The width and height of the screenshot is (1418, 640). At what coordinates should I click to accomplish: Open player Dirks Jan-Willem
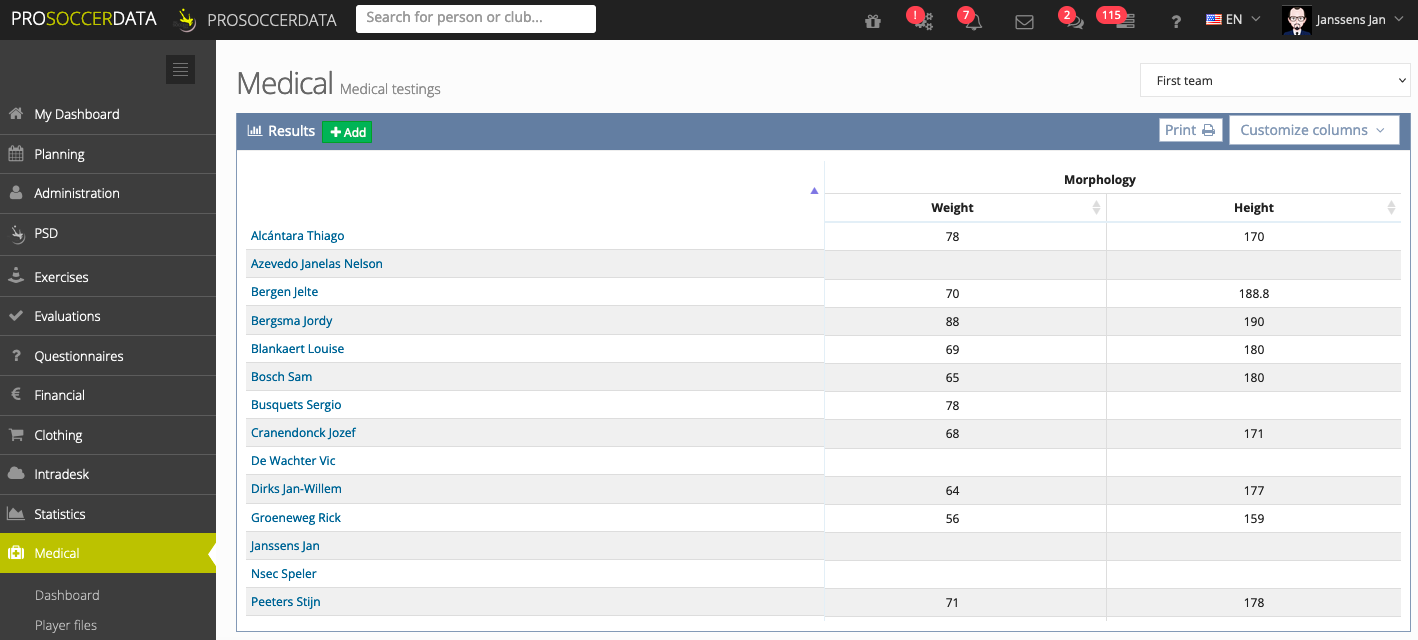coord(296,489)
